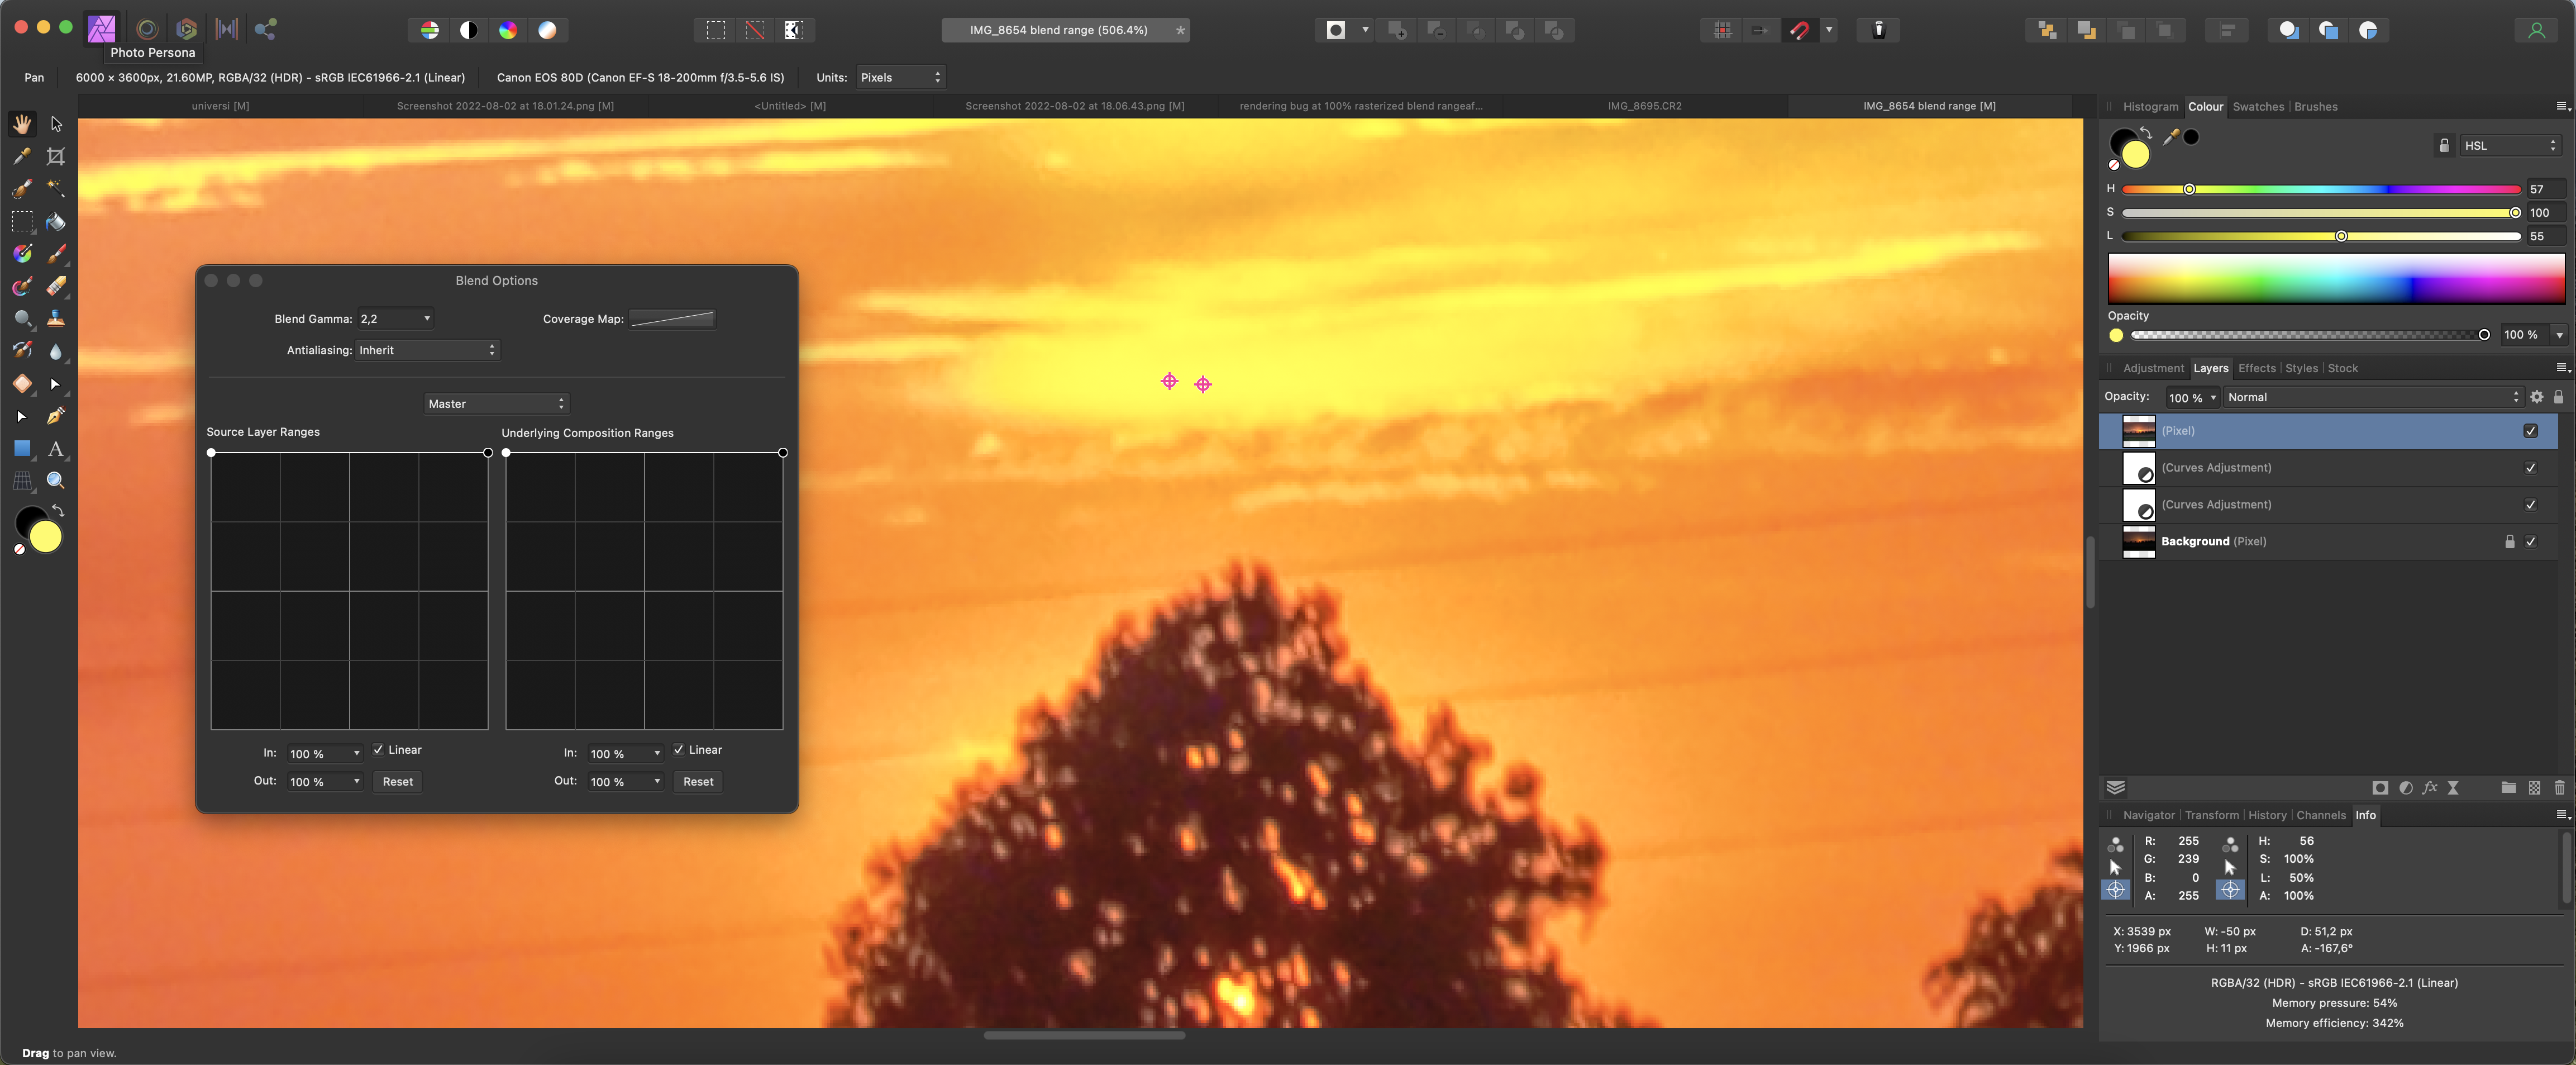Viewport: 2576px width, 1065px height.
Task: Open the Coverage Map curve button
Action: pos(672,319)
